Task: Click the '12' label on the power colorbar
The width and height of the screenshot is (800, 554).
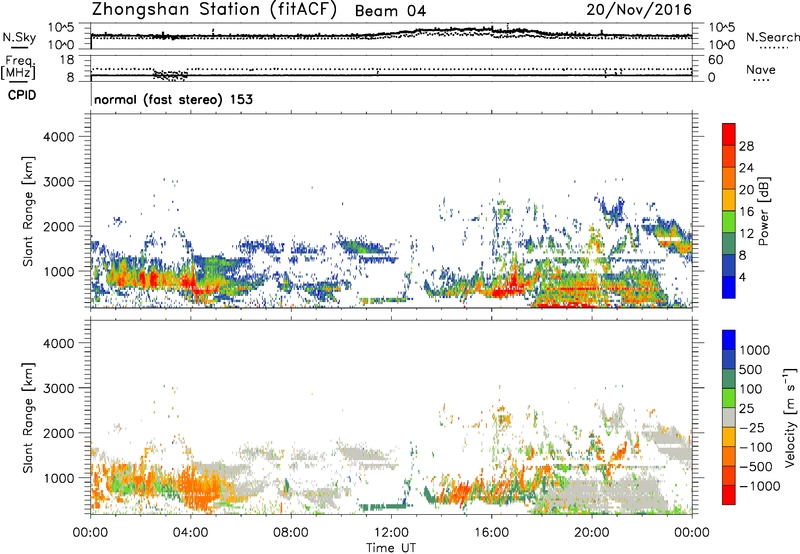Action: (746, 234)
